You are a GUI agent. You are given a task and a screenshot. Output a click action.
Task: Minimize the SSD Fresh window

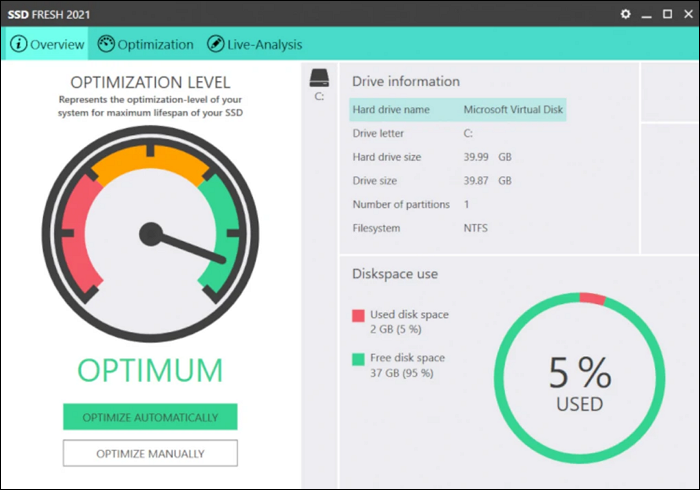(x=646, y=15)
